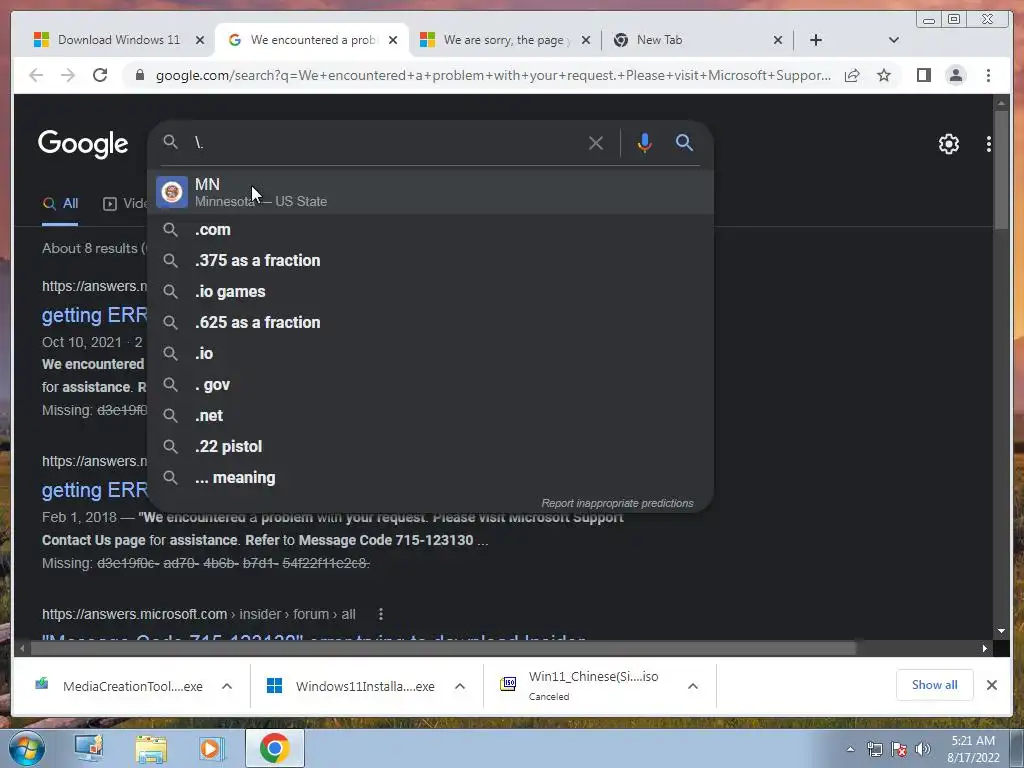
Task: Open the Windows Start menu orb
Action: tap(27, 748)
